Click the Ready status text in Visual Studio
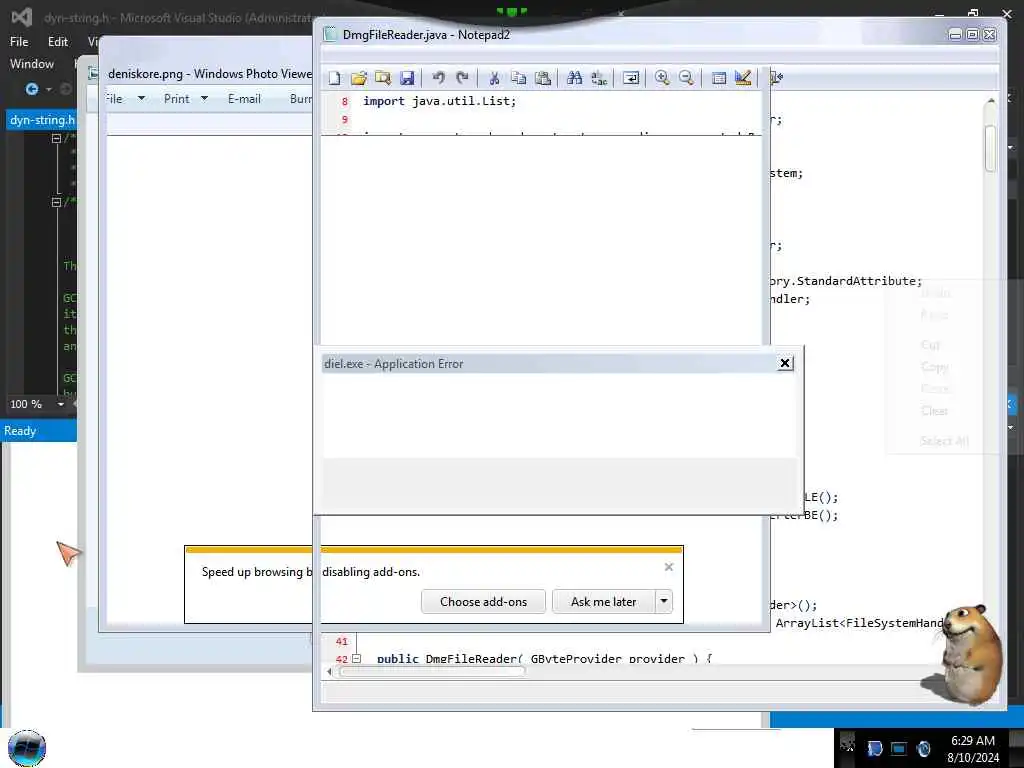Image resolution: width=1024 pixels, height=768 pixels. [x=20, y=431]
